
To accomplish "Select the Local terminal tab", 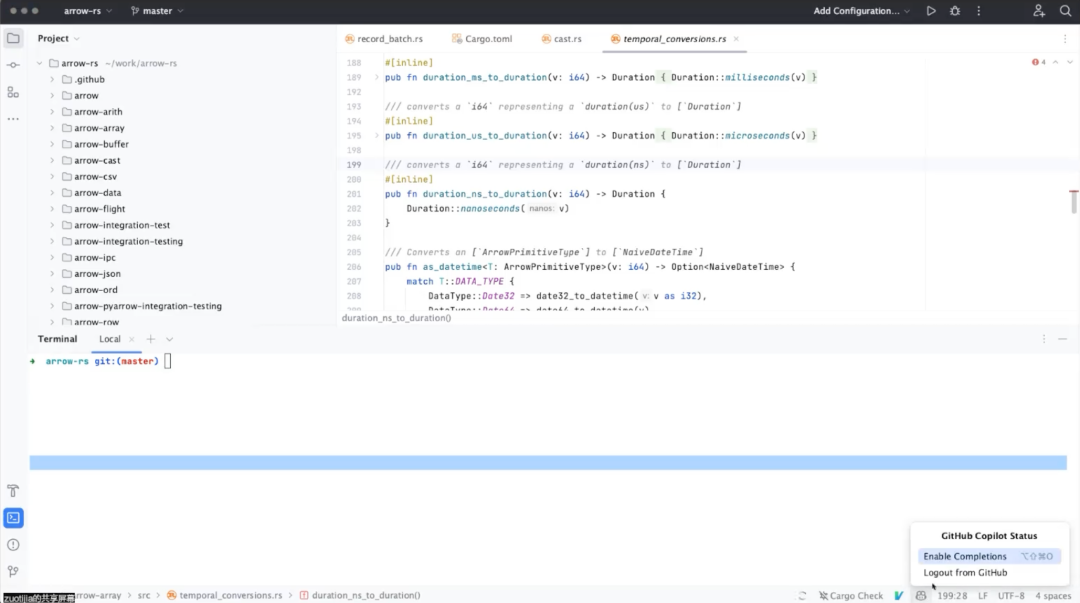I will click(109, 338).
